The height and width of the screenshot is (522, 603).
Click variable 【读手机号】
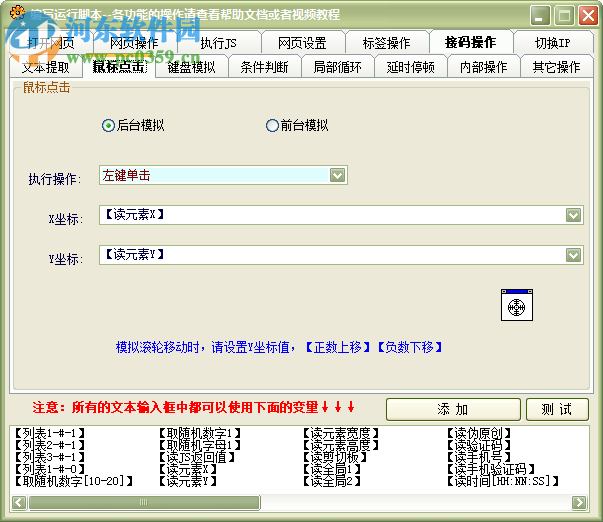point(479,457)
